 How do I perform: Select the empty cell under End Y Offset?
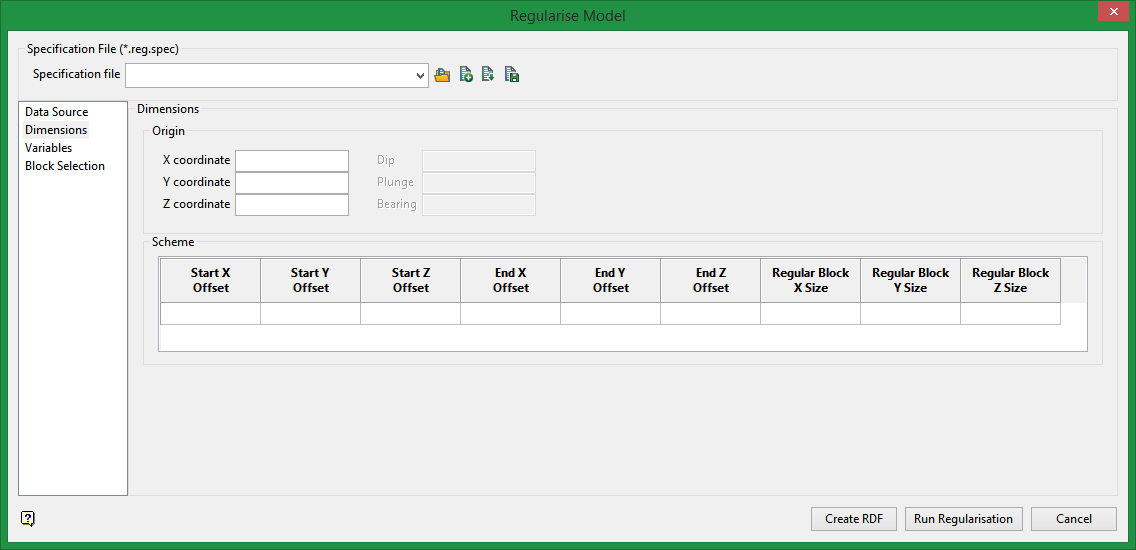coord(610,314)
